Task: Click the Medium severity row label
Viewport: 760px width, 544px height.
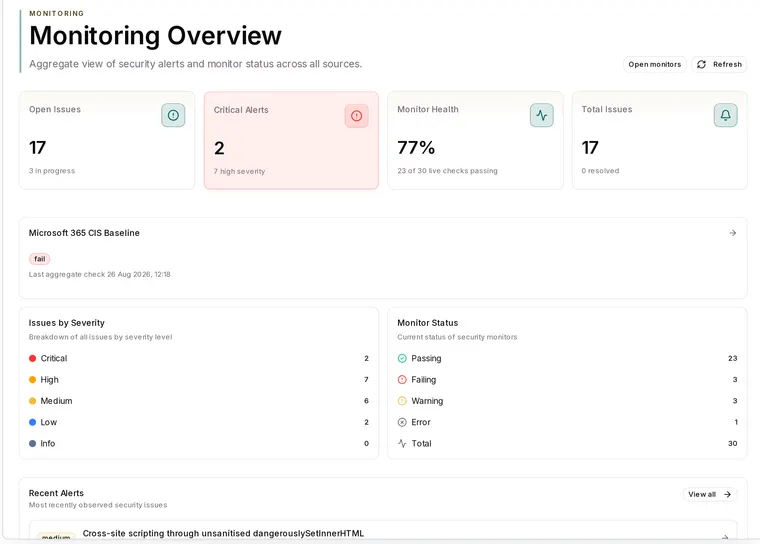Action: [56, 401]
